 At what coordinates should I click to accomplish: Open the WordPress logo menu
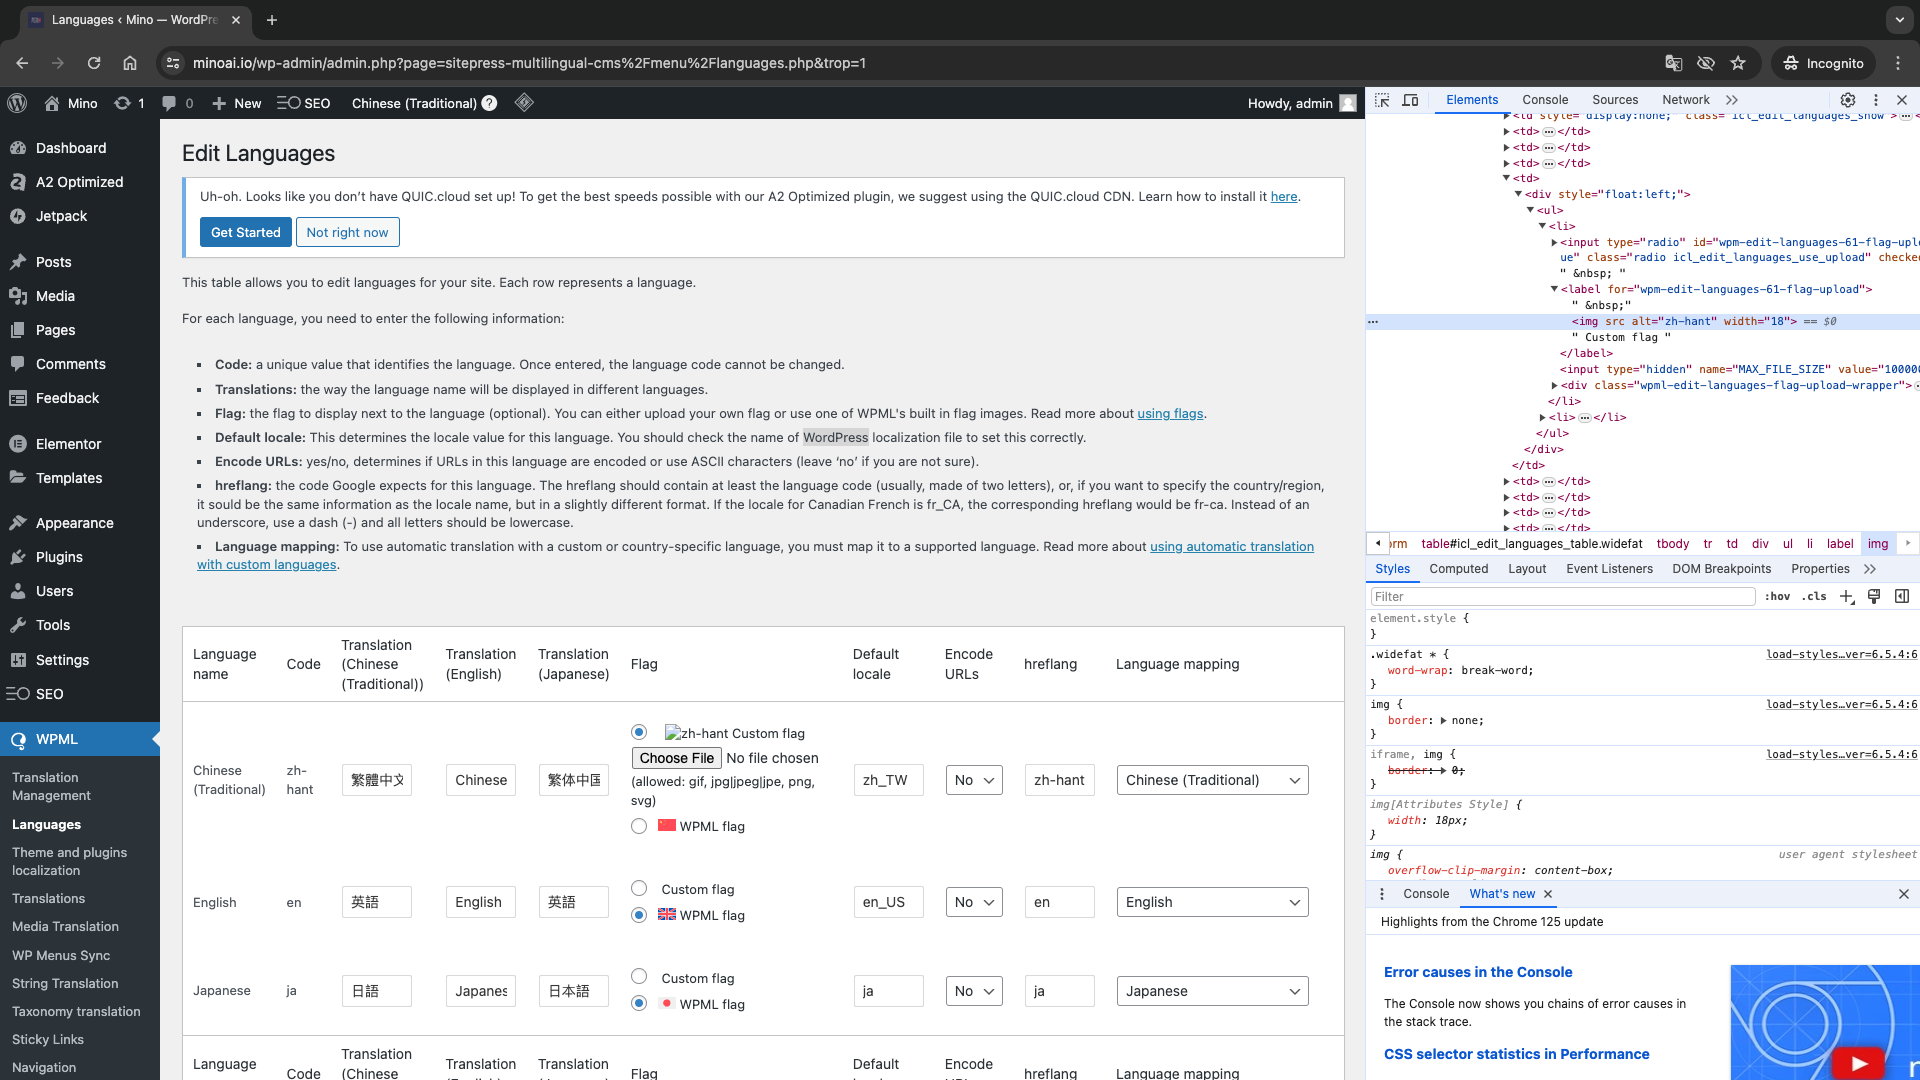click(17, 103)
